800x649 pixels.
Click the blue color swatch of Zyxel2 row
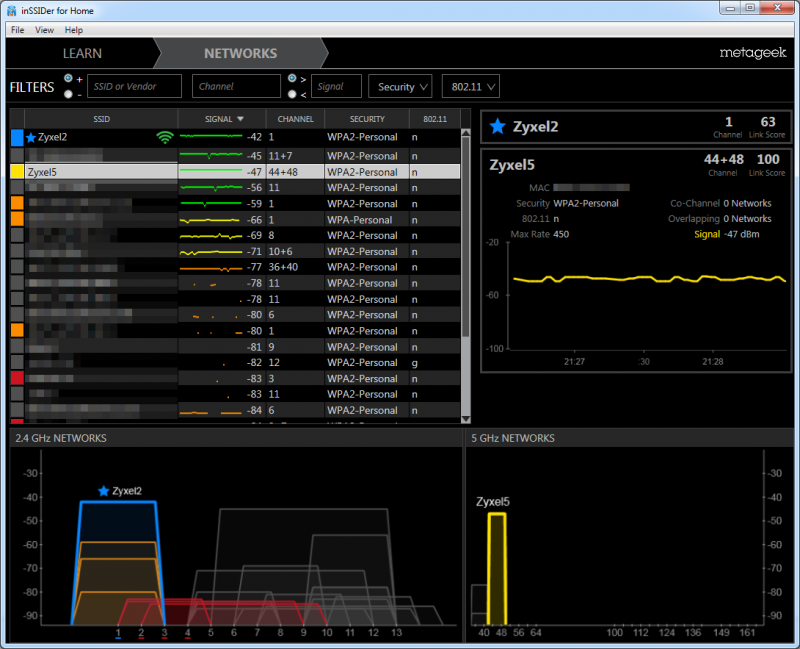17,137
